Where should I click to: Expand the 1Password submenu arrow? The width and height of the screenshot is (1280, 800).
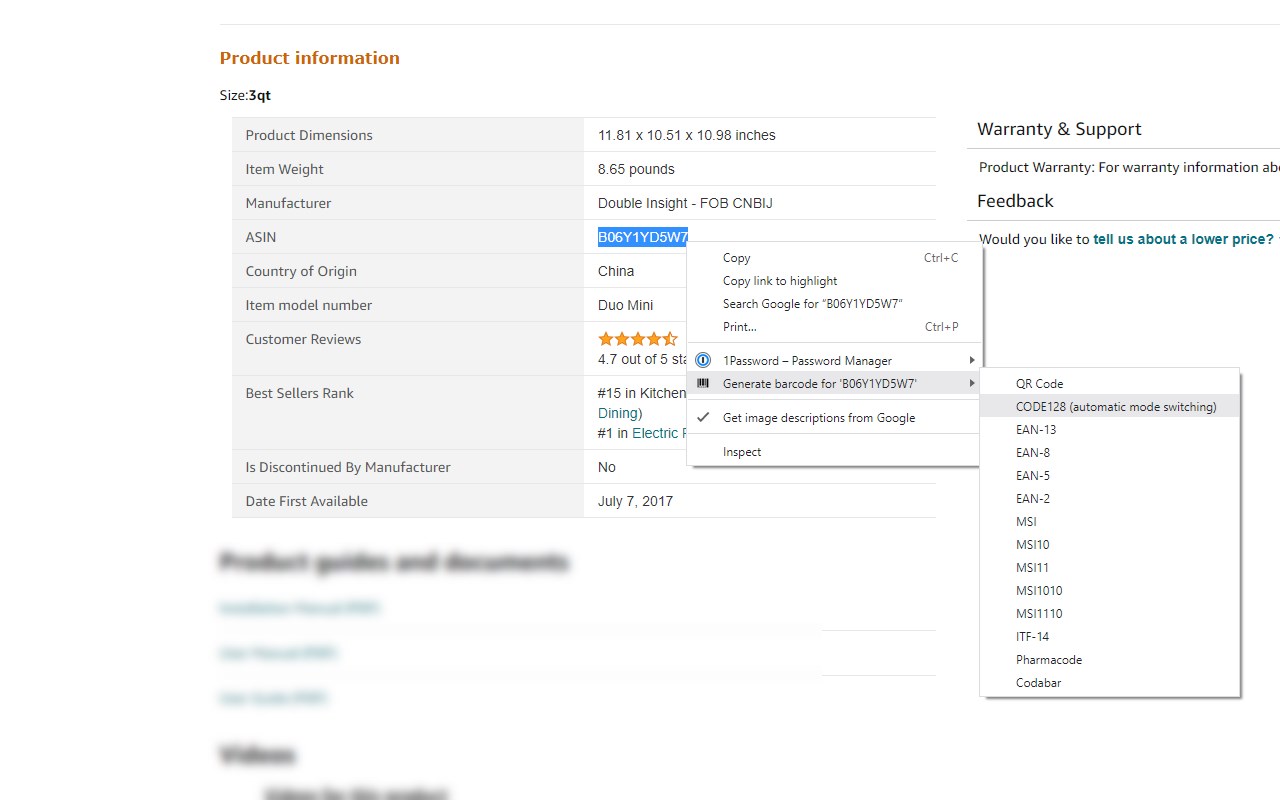(x=971, y=360)
